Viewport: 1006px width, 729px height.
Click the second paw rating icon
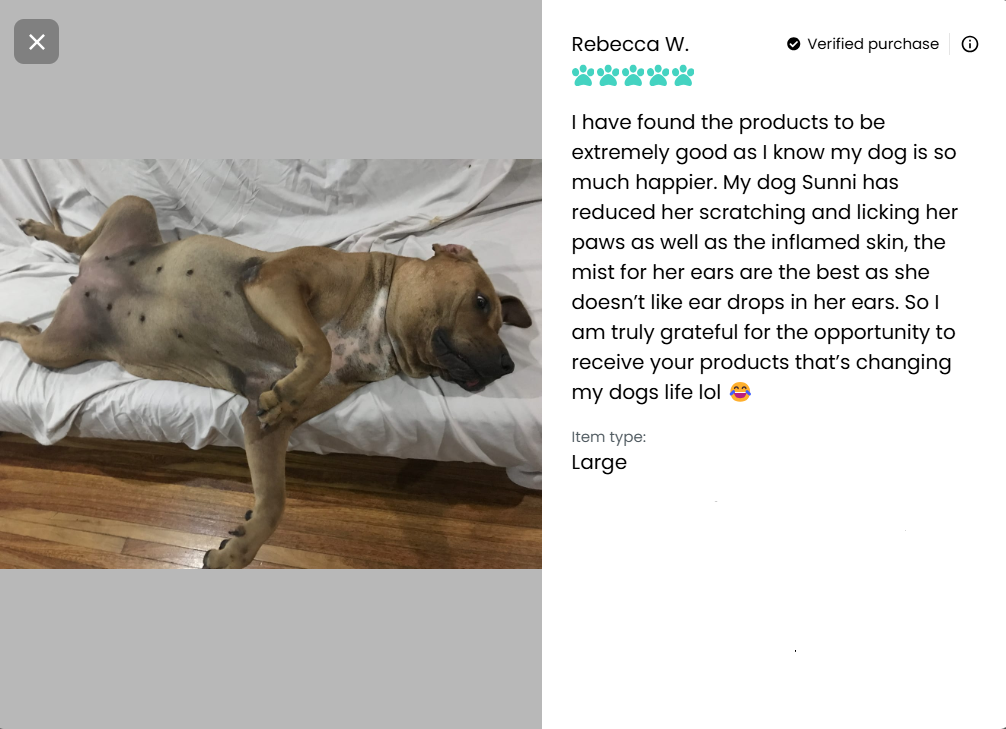608,76
